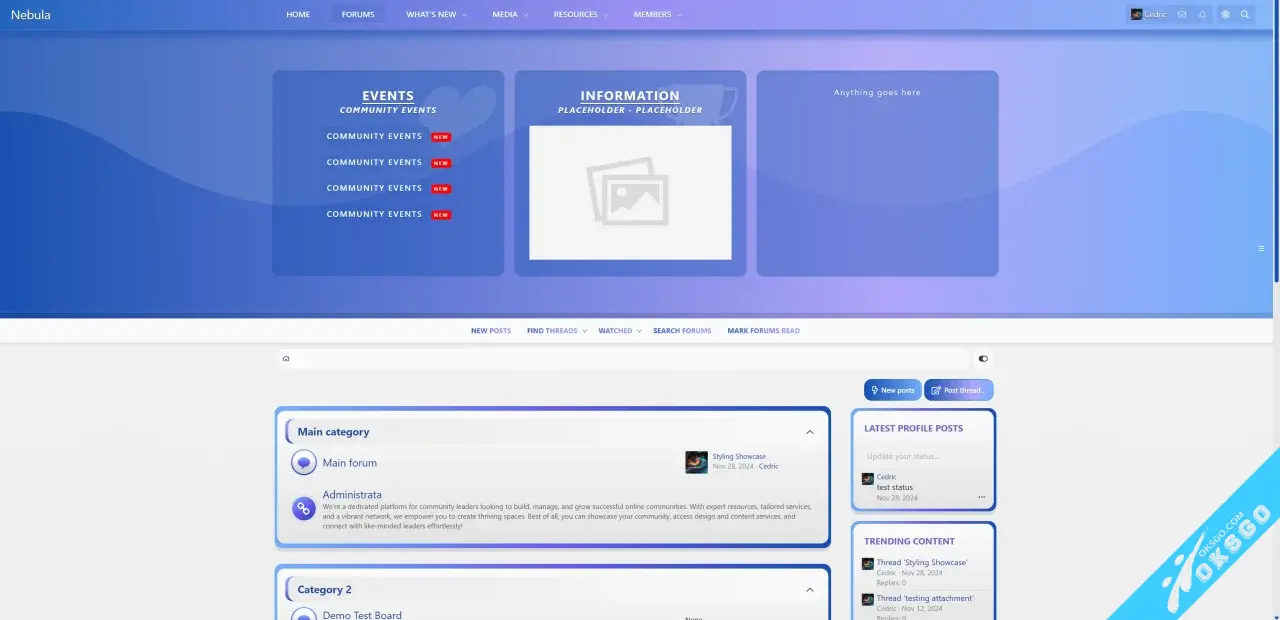Click the Post thread button

point(959,390)
